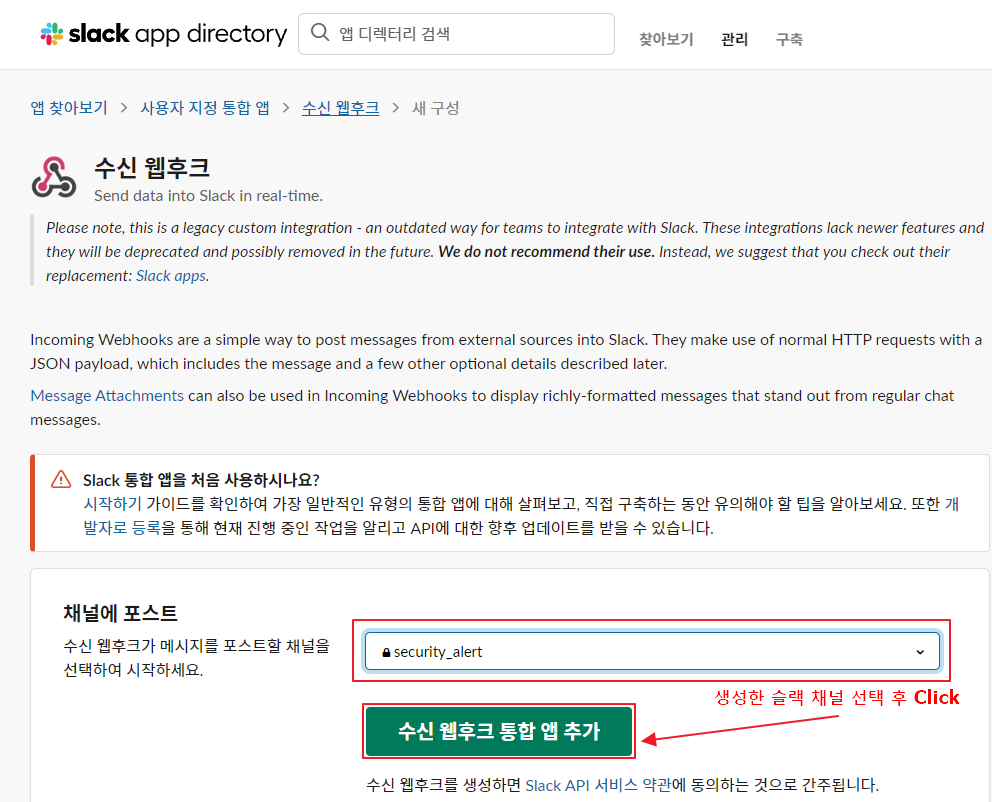
Task: Click the search magnifier icon
Action: 320,32
